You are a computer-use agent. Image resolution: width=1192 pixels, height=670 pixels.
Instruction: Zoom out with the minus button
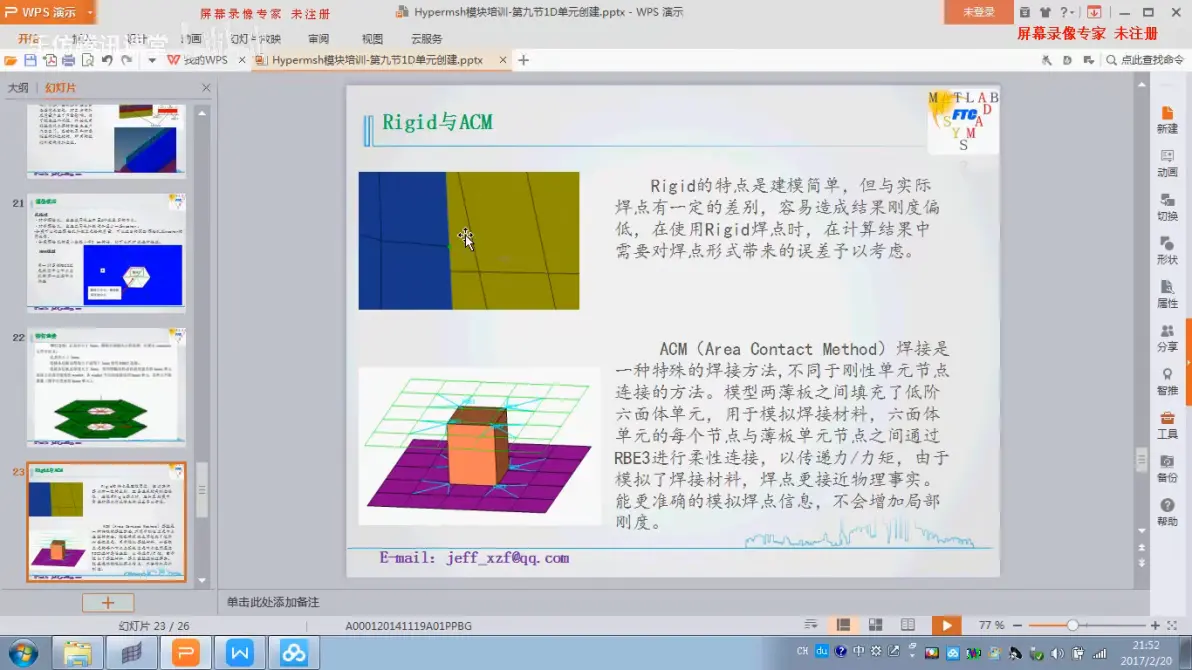[x=1017, y=625]
